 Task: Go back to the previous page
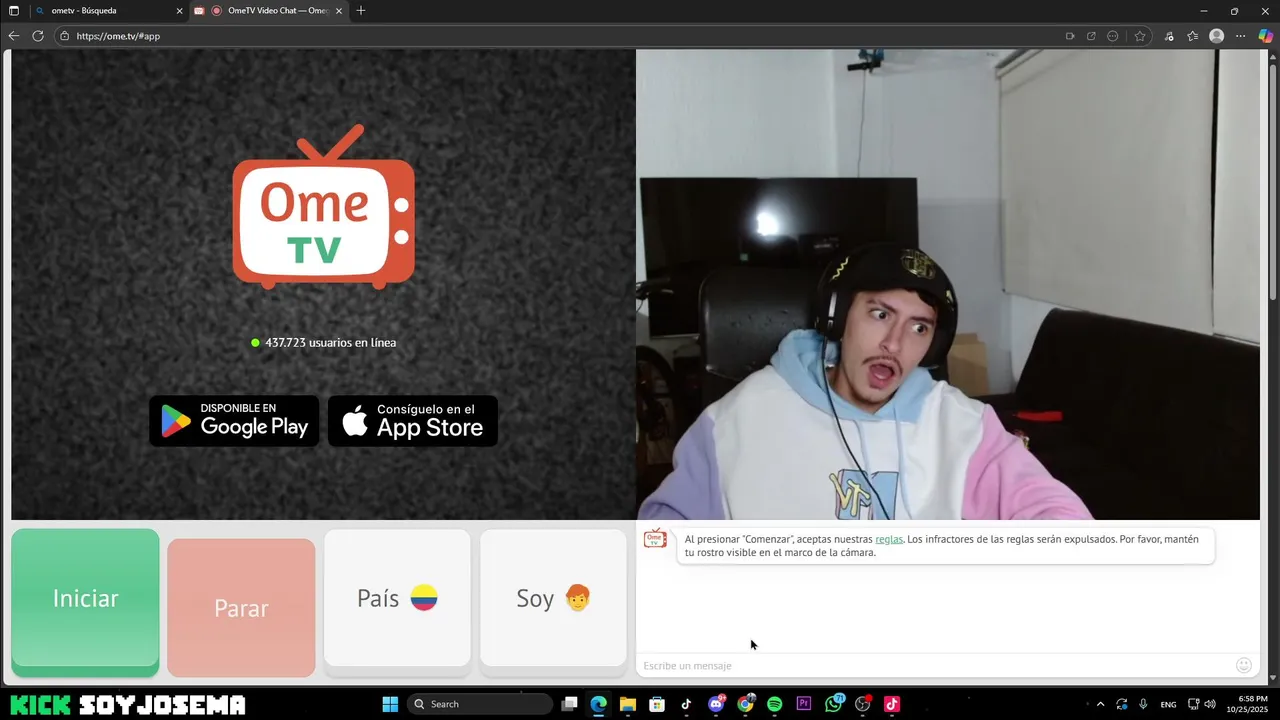click(14, 36)
